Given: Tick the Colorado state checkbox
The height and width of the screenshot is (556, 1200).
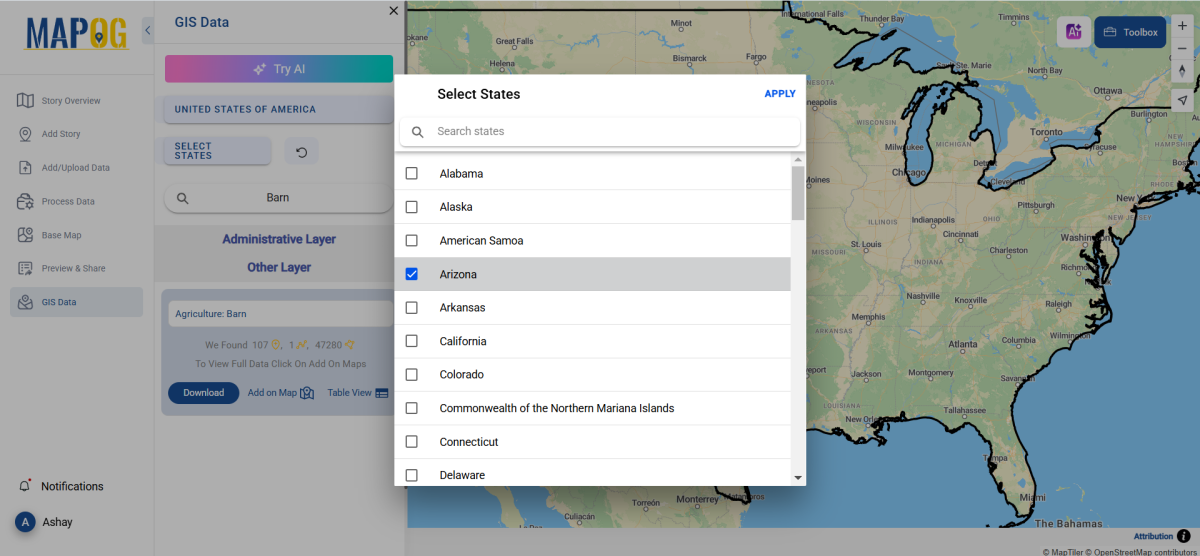Looking at the screenshot, I should (411, 374).
